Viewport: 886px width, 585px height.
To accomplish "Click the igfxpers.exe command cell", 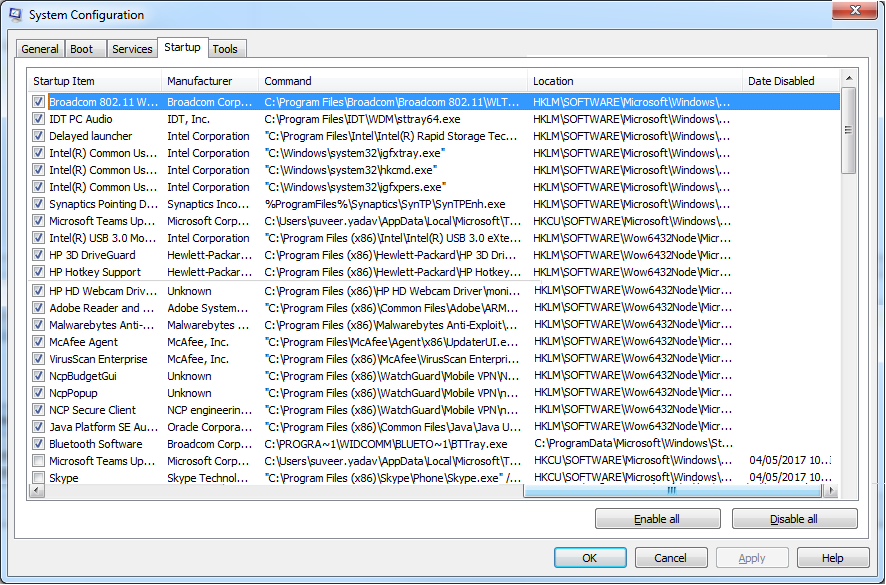I will click(x=355, y=187).
